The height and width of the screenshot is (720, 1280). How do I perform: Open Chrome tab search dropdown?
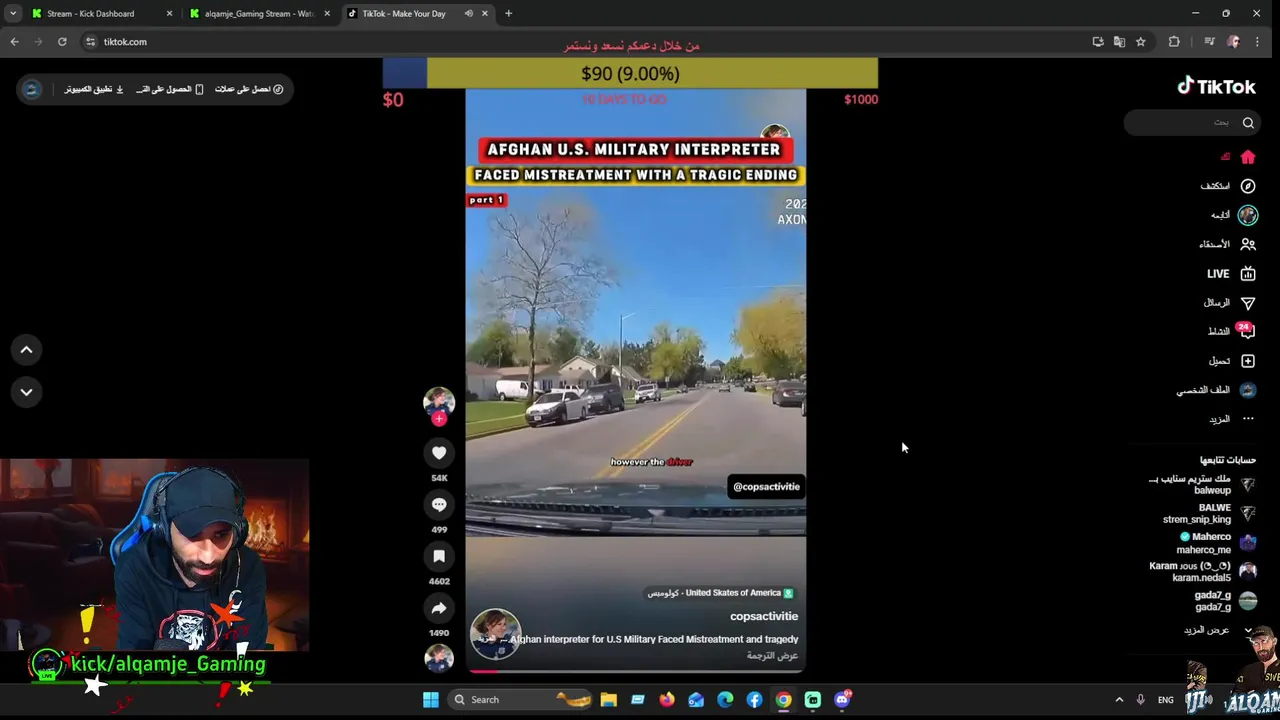tap(13, 13)
